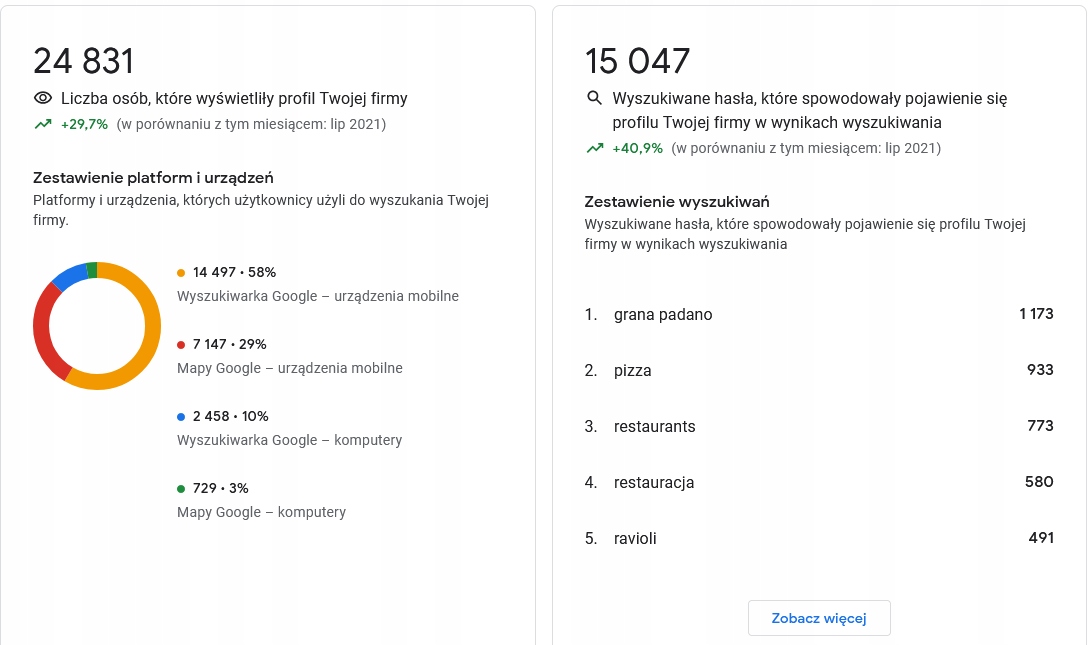Click the green trend arrow beside +29,7%
The width and height of the screenshot is (1090, 645).
click(x=43, y=124)
